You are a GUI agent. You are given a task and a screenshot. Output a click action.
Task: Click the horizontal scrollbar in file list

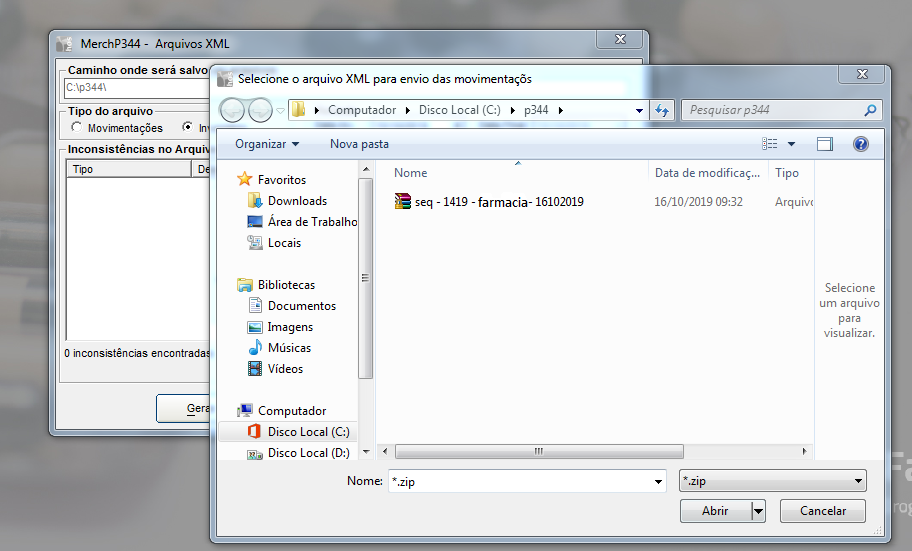click(538, 452)
